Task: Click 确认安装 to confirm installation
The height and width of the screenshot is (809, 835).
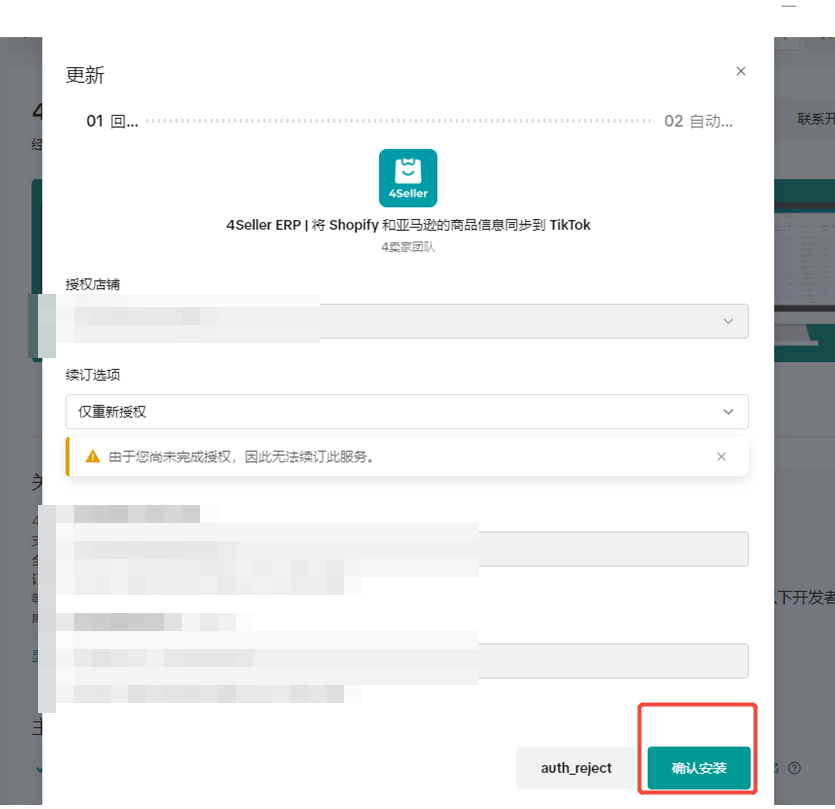Action: pyautogui.click(x=698, y=768)
